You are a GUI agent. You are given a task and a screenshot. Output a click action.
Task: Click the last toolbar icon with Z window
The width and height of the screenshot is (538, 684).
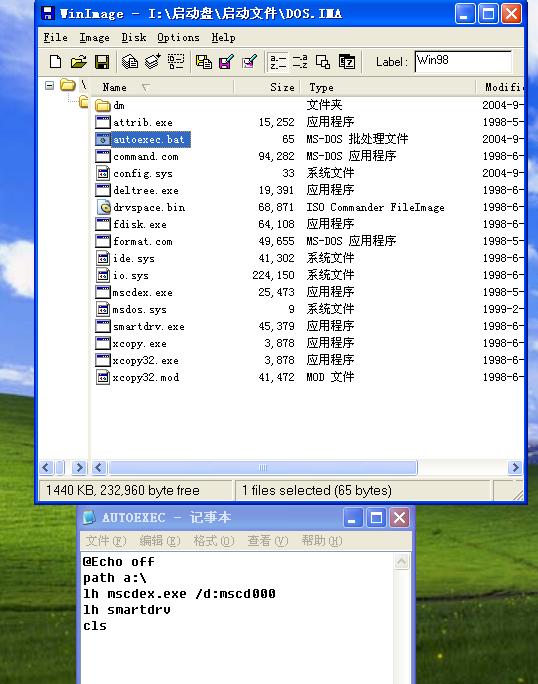pyautogui.click(x=347, y=62)
